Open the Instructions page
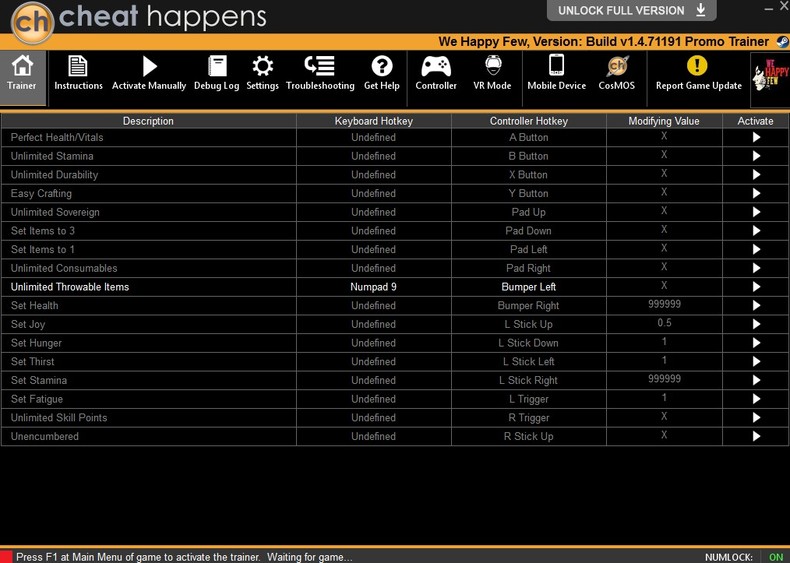790x563 pixels. click(78, 74)
